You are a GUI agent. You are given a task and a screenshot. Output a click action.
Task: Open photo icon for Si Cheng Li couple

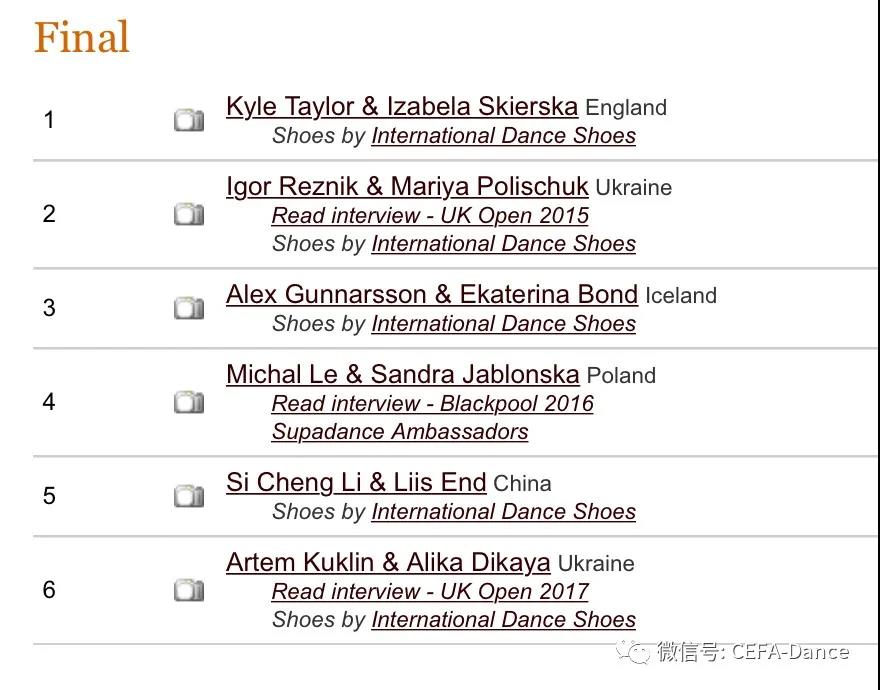[x=189, y=495]
